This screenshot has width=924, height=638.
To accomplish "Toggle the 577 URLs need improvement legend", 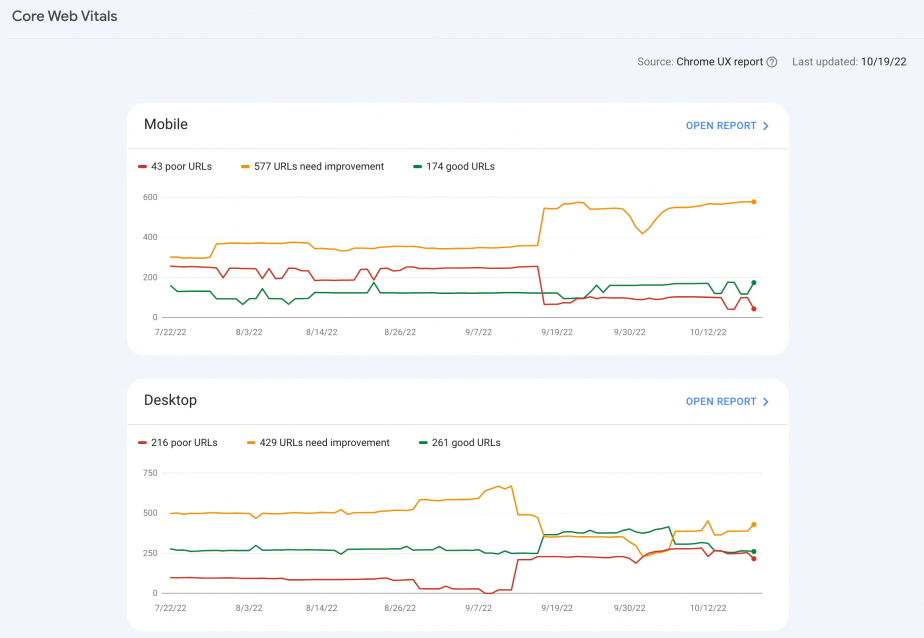I will pos(312,167).
